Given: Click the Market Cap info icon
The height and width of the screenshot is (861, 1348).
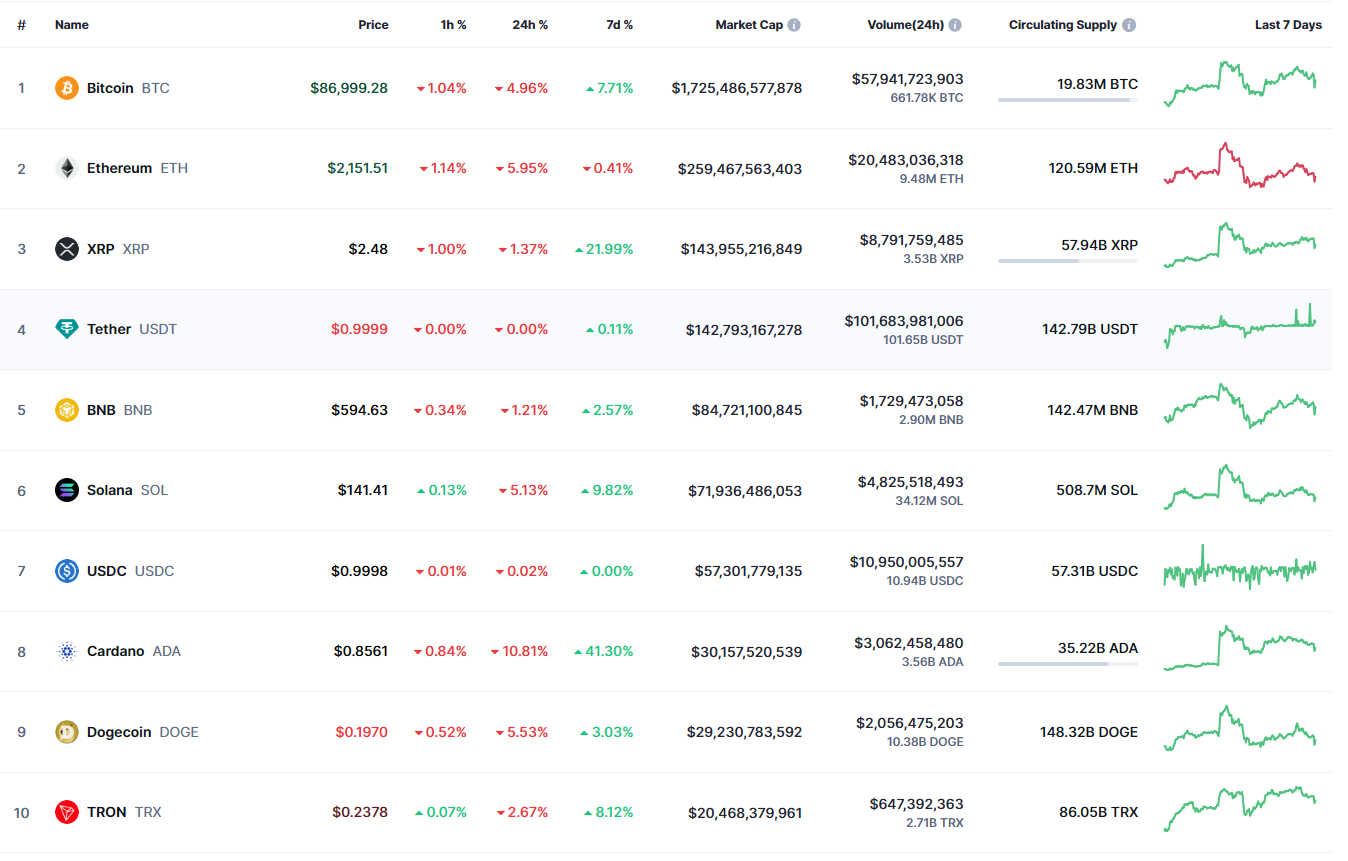Looking at the screenshot, I should [794, 25].
